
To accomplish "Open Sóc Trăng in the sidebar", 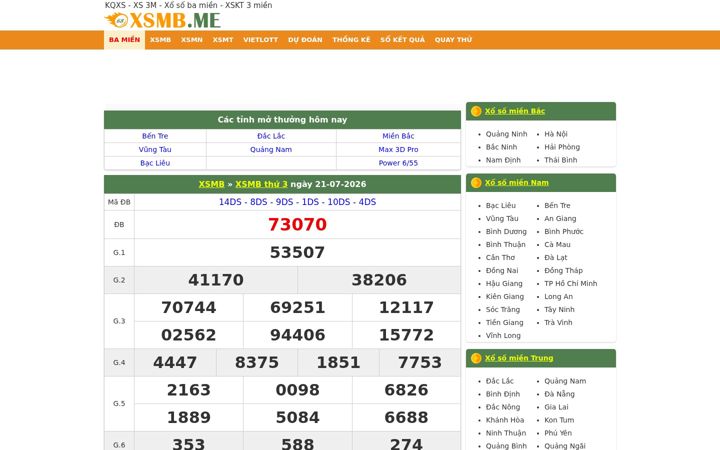I will point(503,309).
